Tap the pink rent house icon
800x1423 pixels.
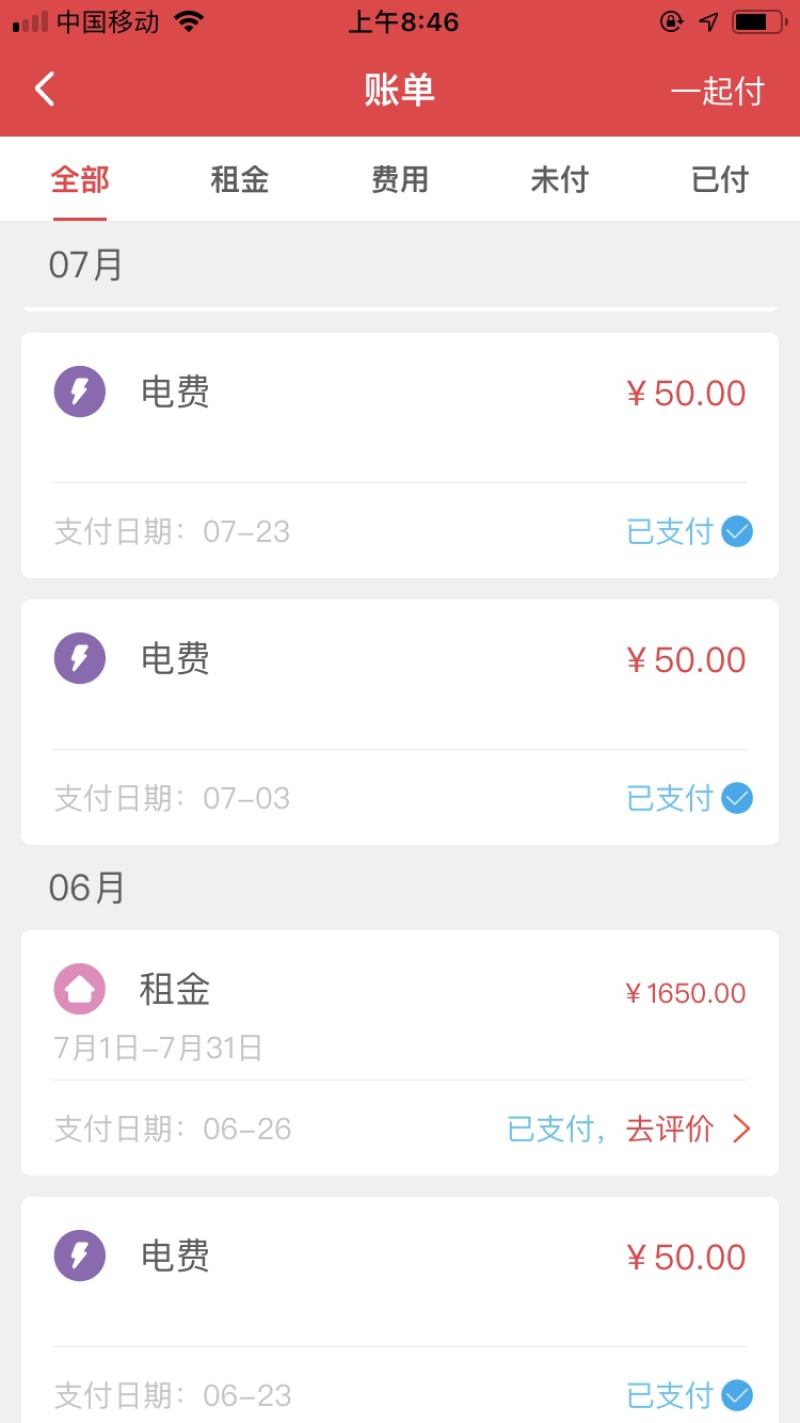(x=79, y=989)
